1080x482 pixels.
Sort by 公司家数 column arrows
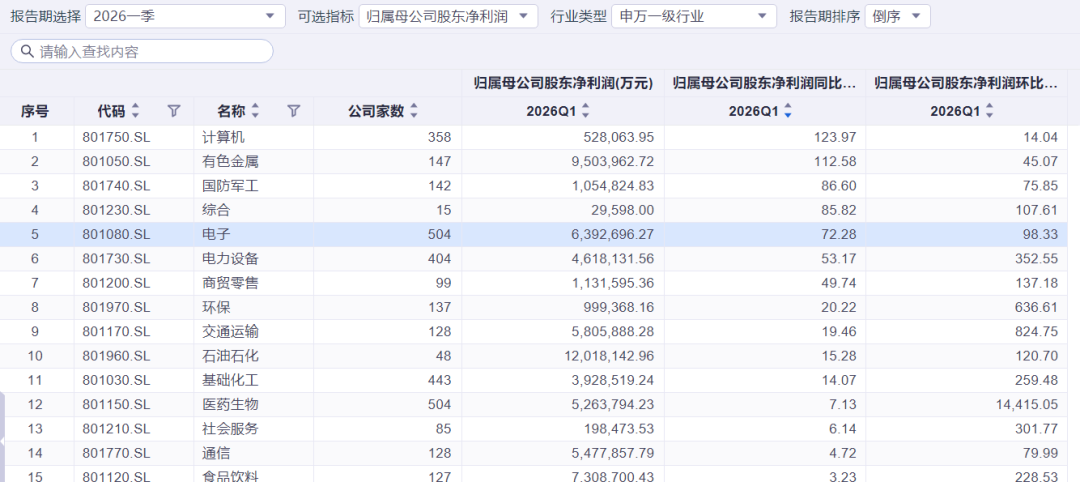414,111
